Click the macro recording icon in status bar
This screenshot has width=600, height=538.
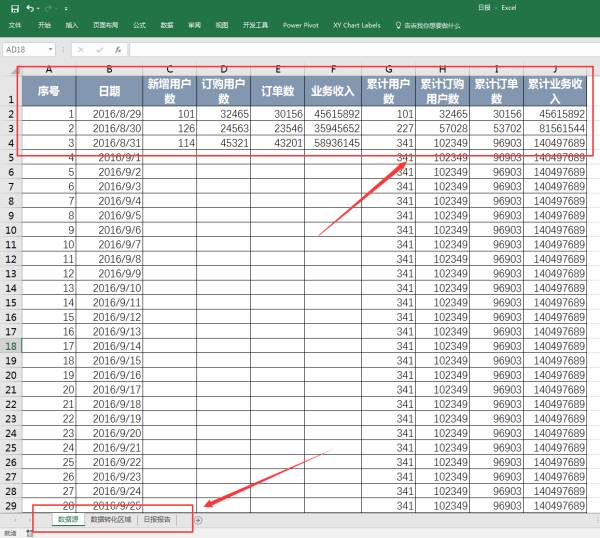tap(29, 533)
